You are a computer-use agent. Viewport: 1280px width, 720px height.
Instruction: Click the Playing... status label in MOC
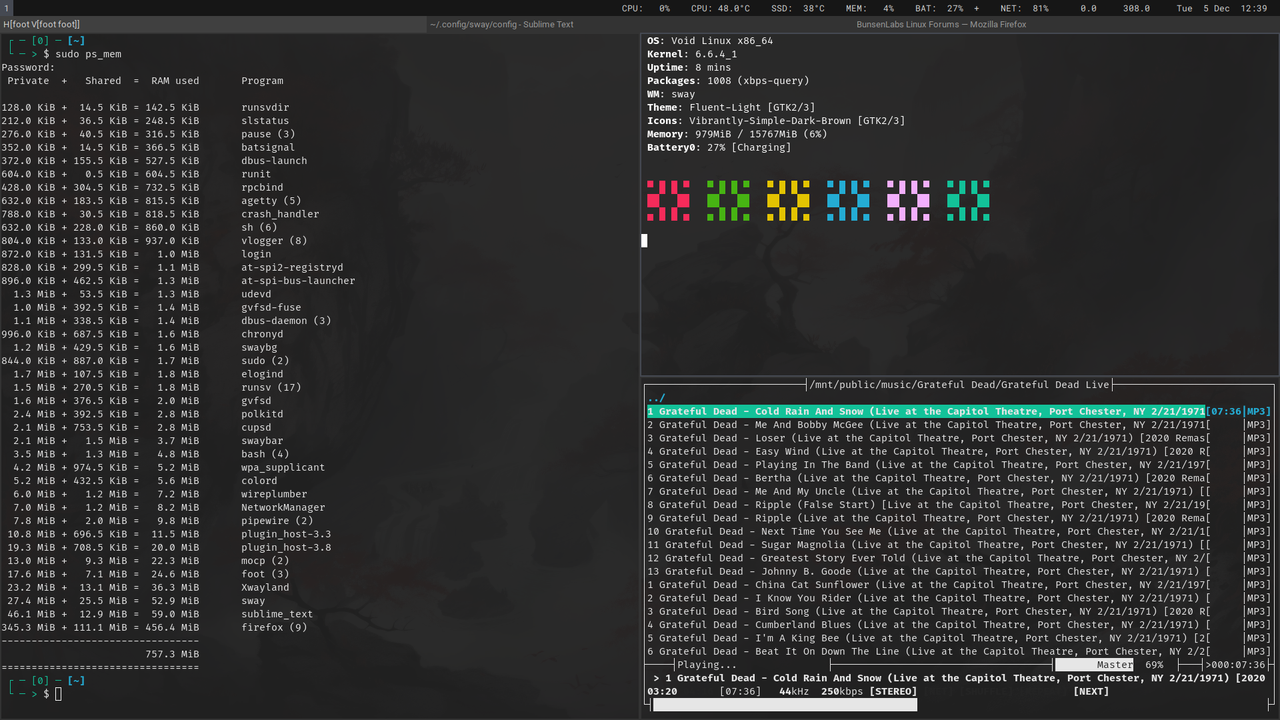click(x=707, y=665)
